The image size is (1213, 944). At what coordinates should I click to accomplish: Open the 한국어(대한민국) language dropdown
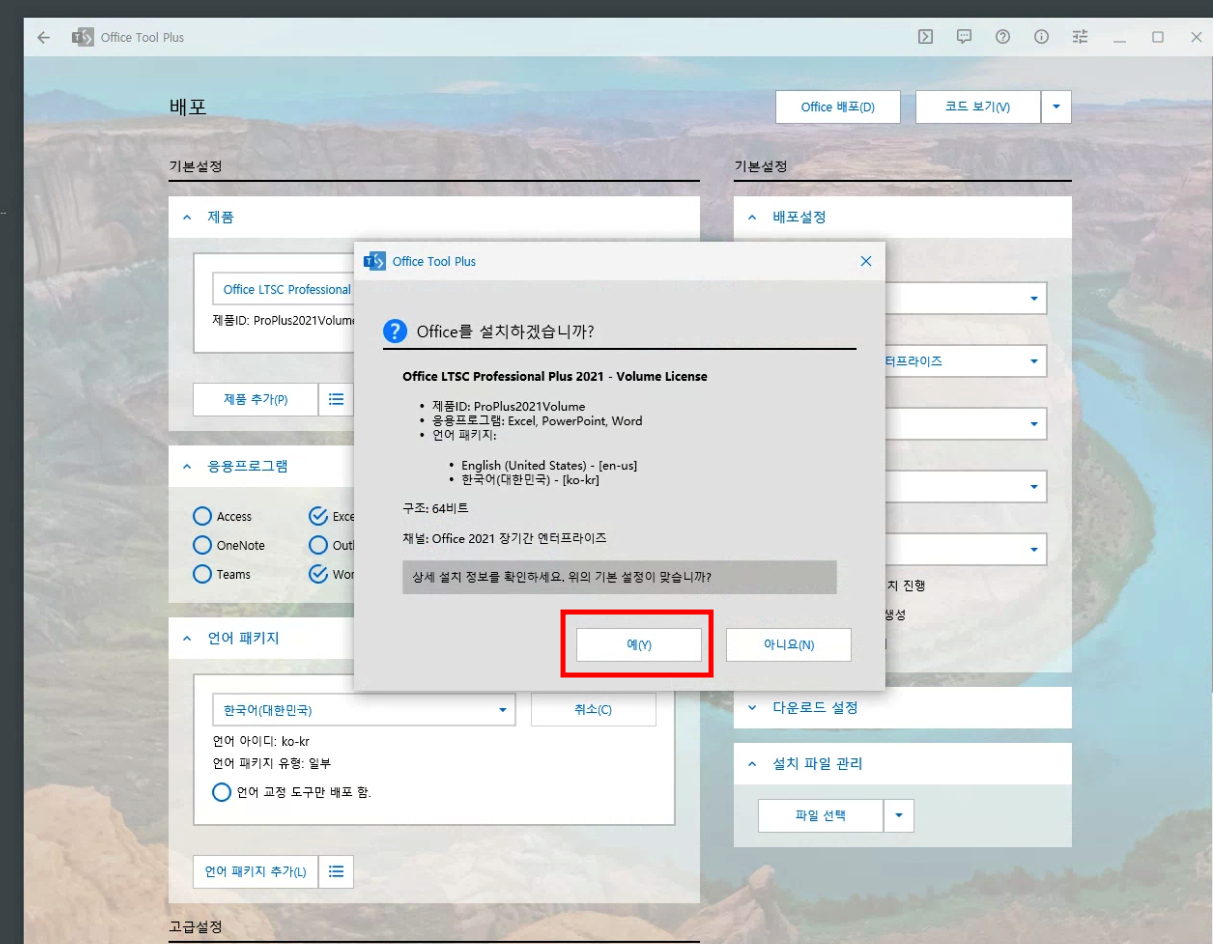pos(364,710)
